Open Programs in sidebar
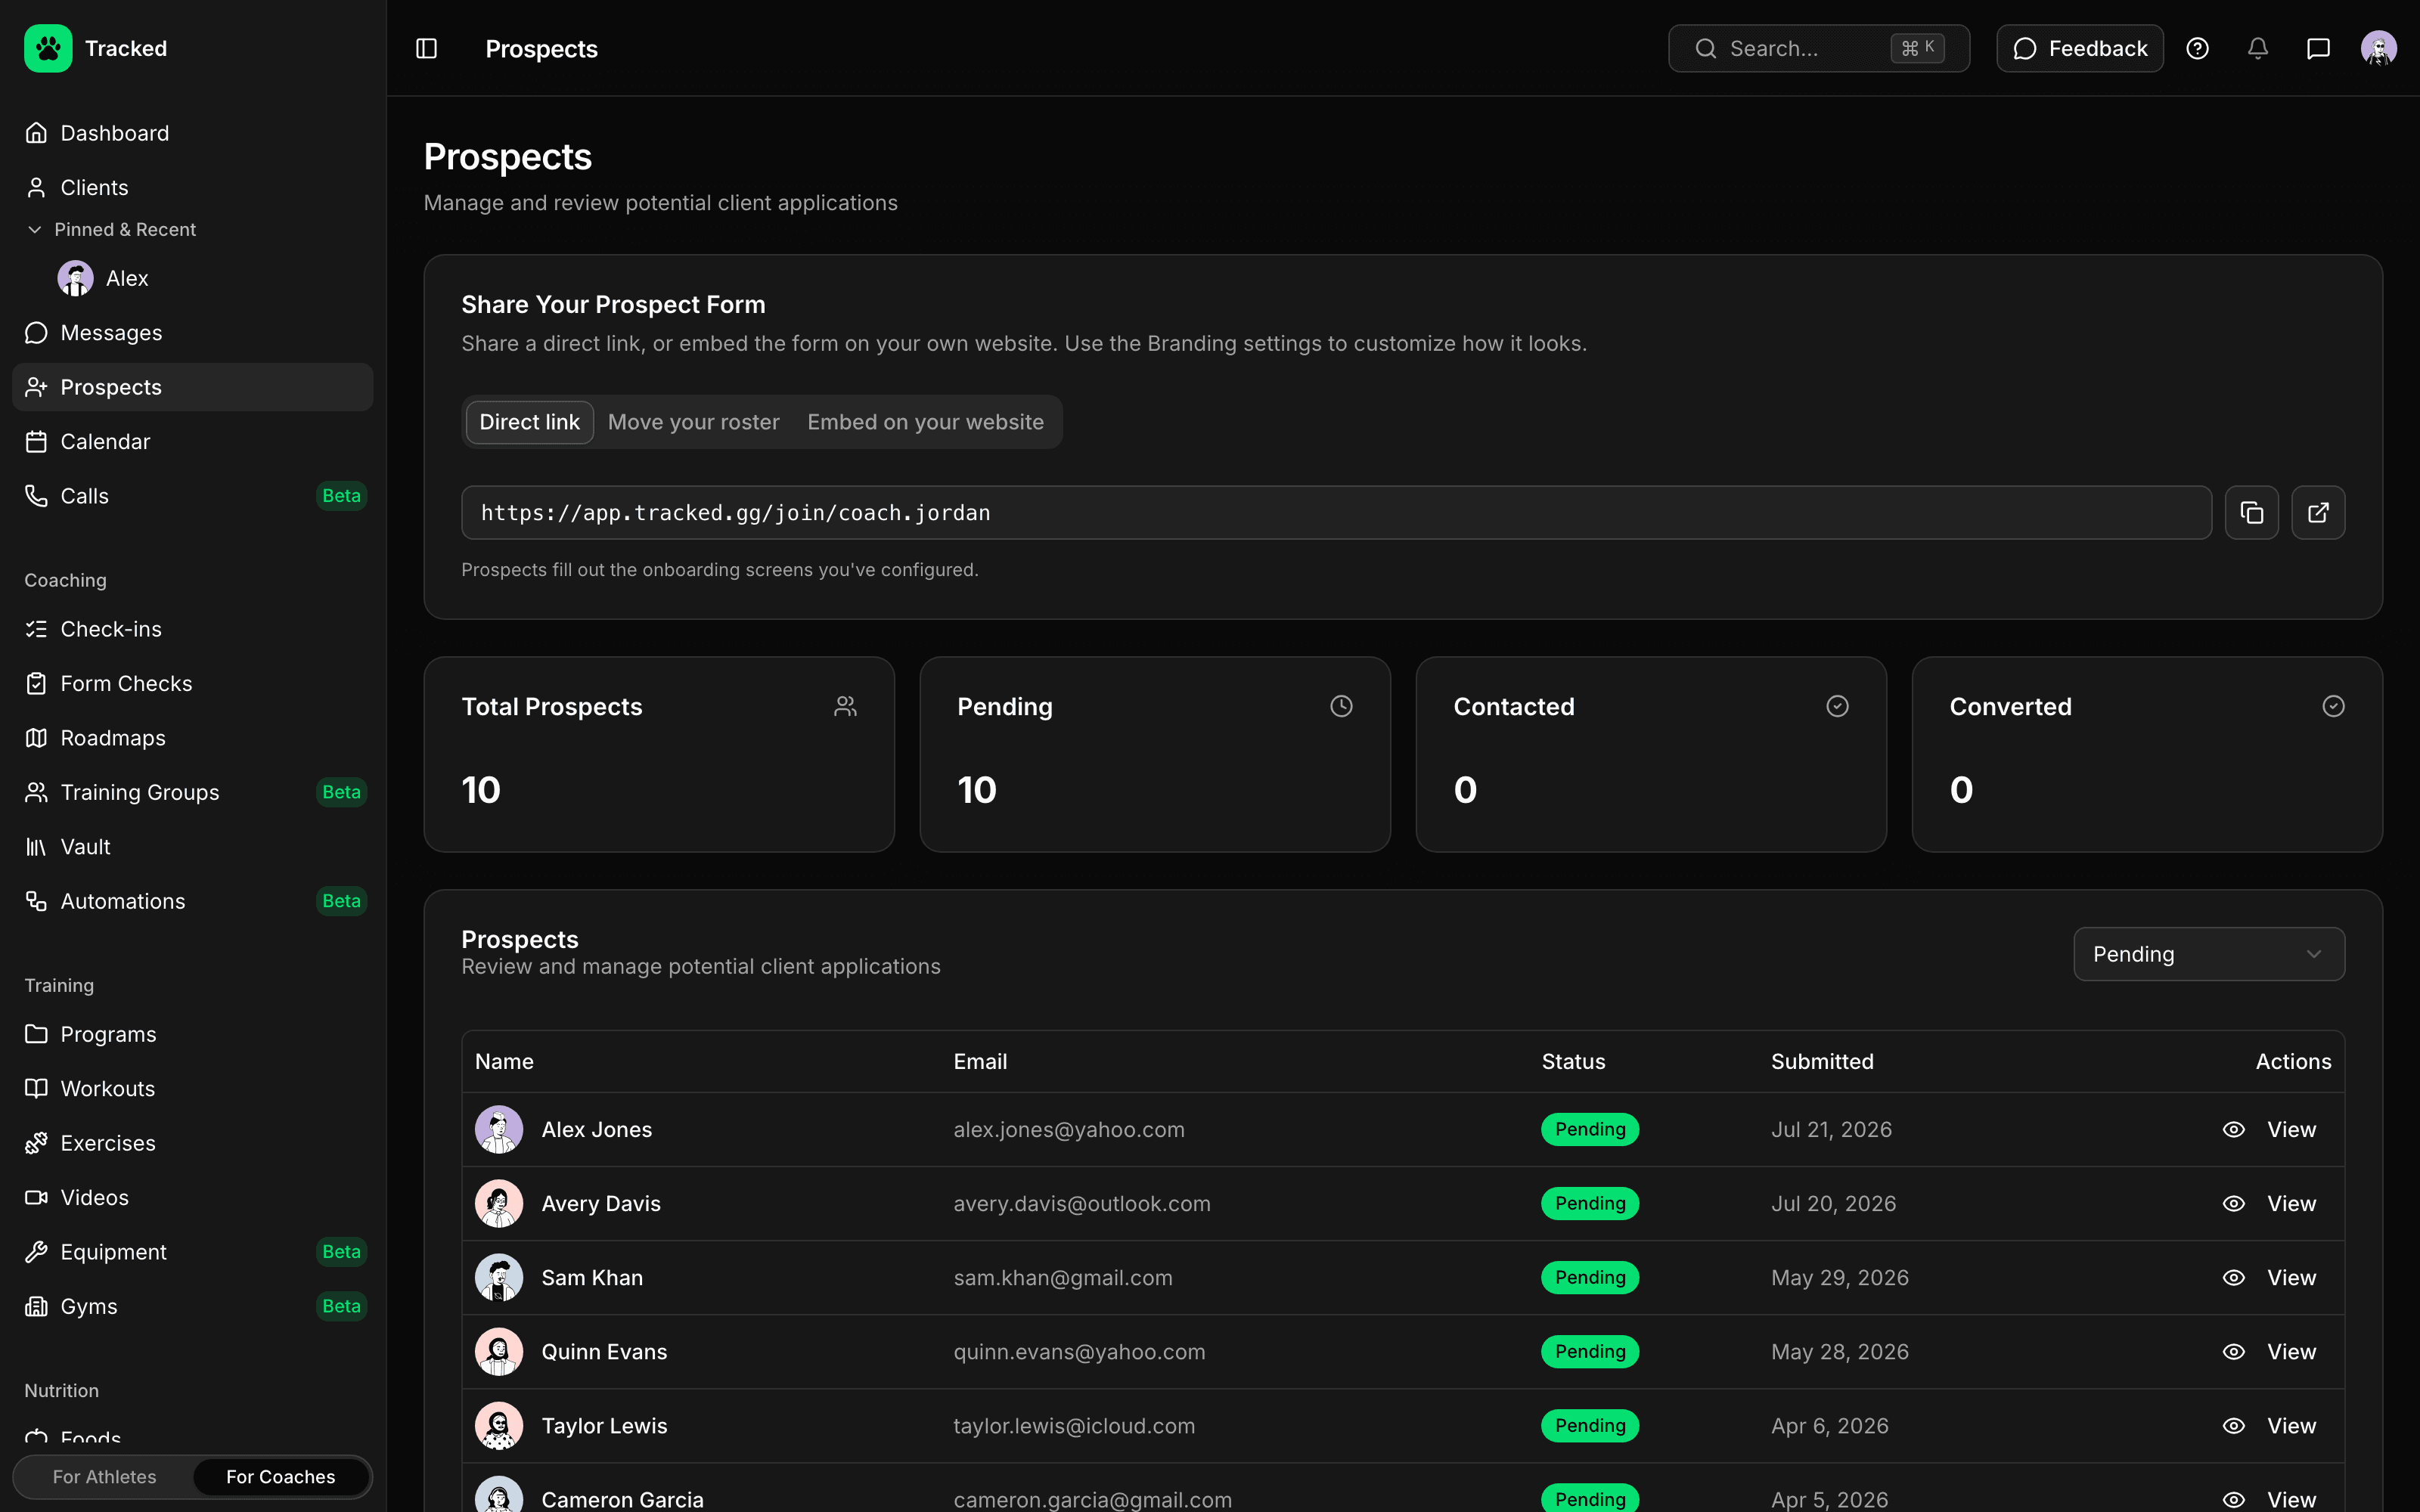Image resolution: width=2420 pixels, height=1512 pixels. 192,1034
